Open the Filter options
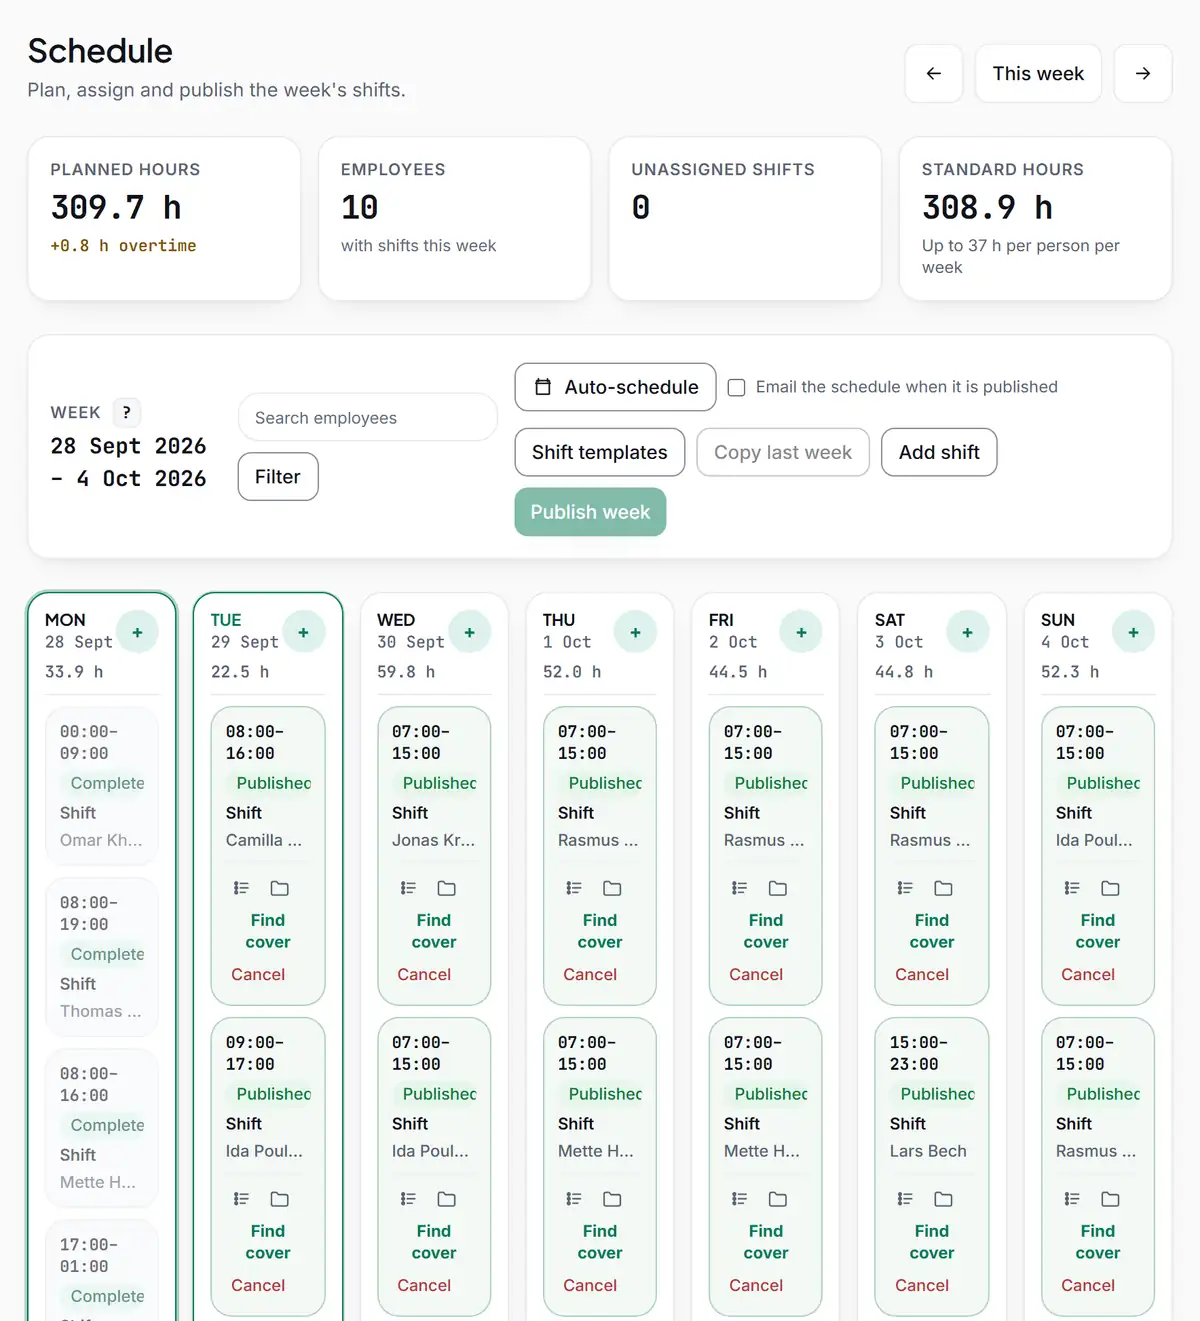Image resolution: width=1200 pixels, height=1321 pixels. [278, 477]
